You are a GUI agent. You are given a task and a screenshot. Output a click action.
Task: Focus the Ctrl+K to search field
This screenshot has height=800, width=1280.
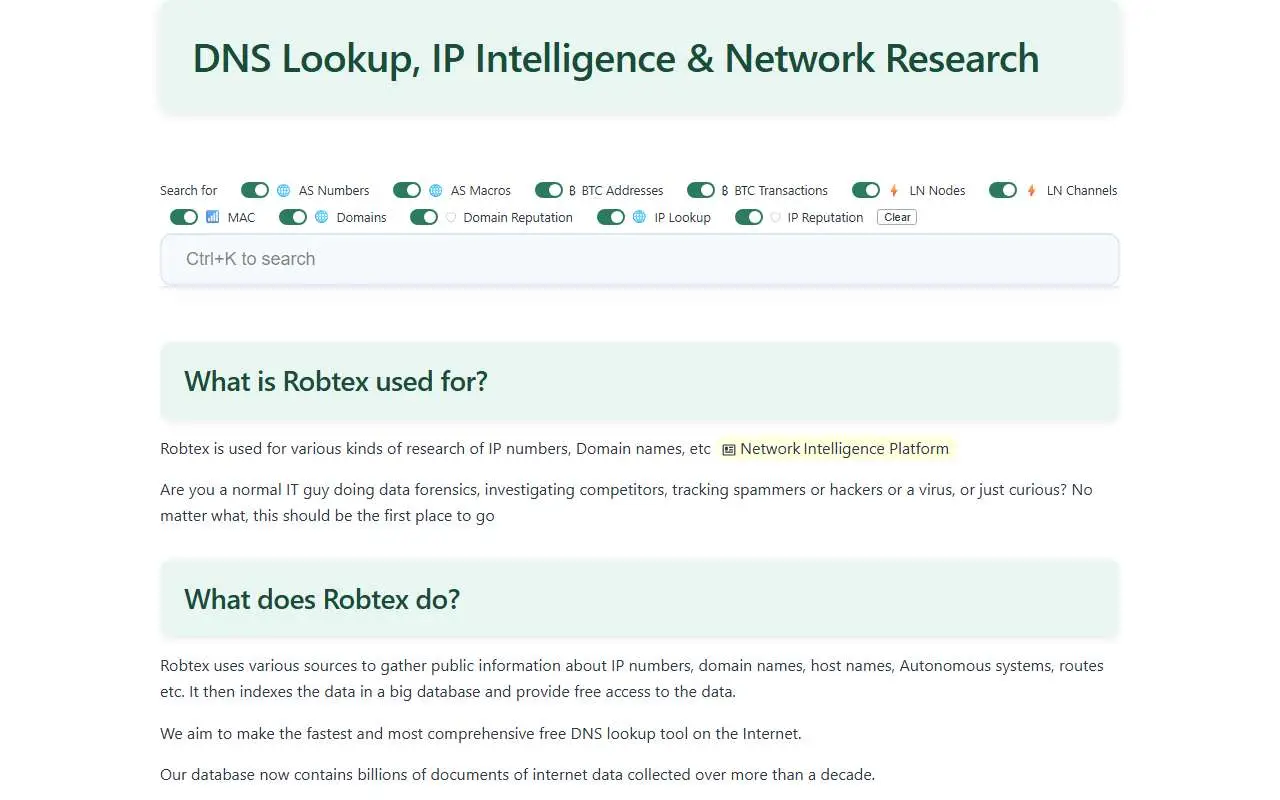click(x=640, y=259)
